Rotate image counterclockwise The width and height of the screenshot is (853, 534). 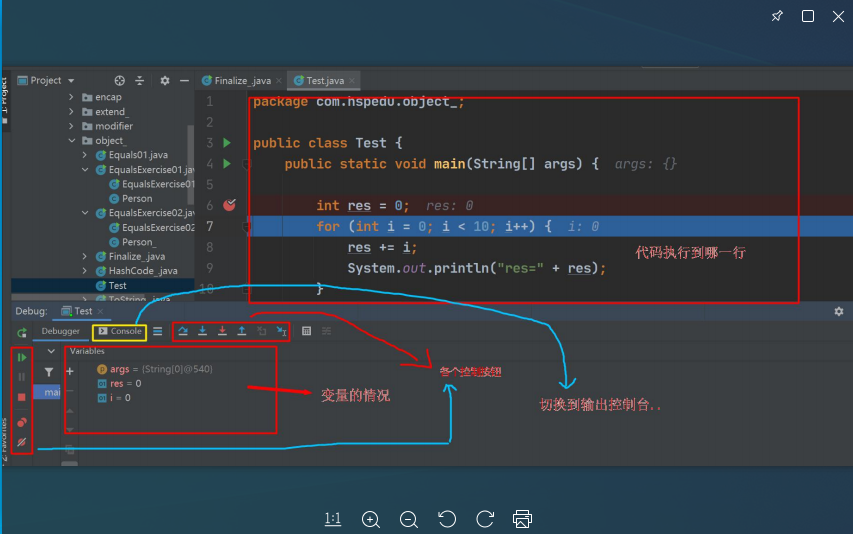pos(447,519)
